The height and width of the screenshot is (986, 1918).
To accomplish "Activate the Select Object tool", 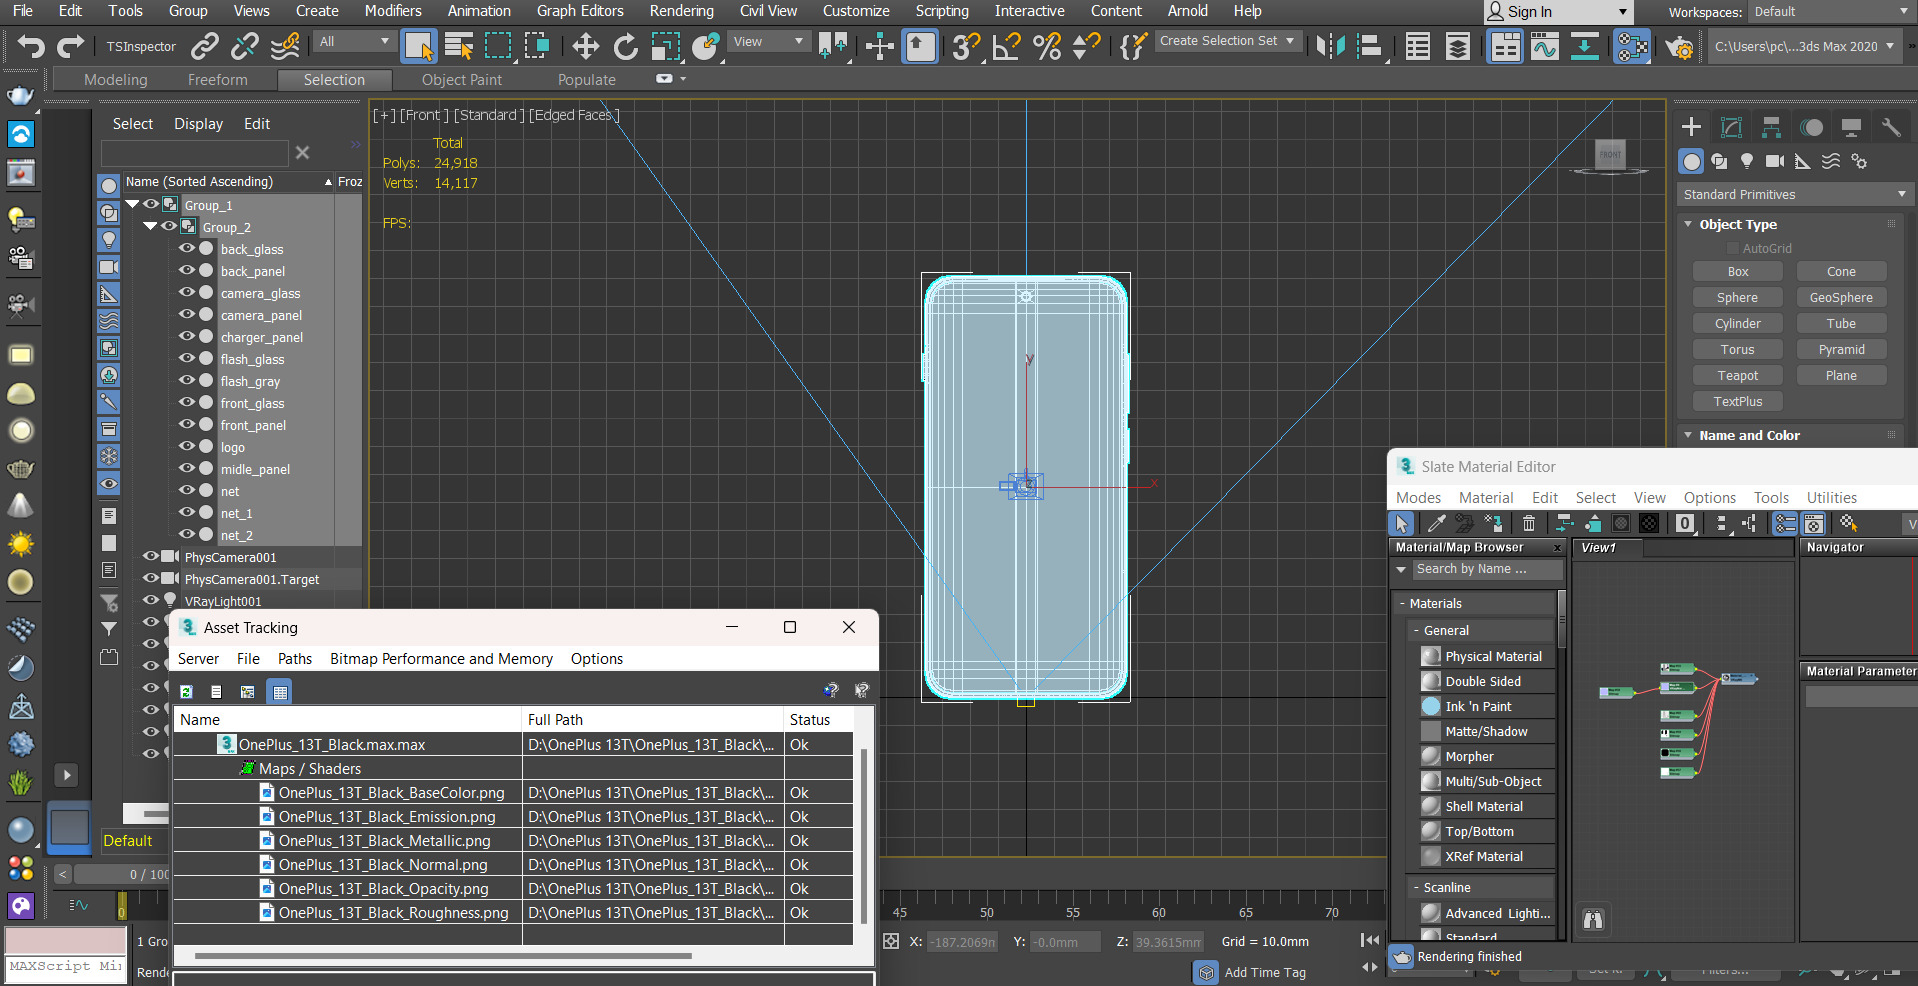I will (x=418, y=46).
